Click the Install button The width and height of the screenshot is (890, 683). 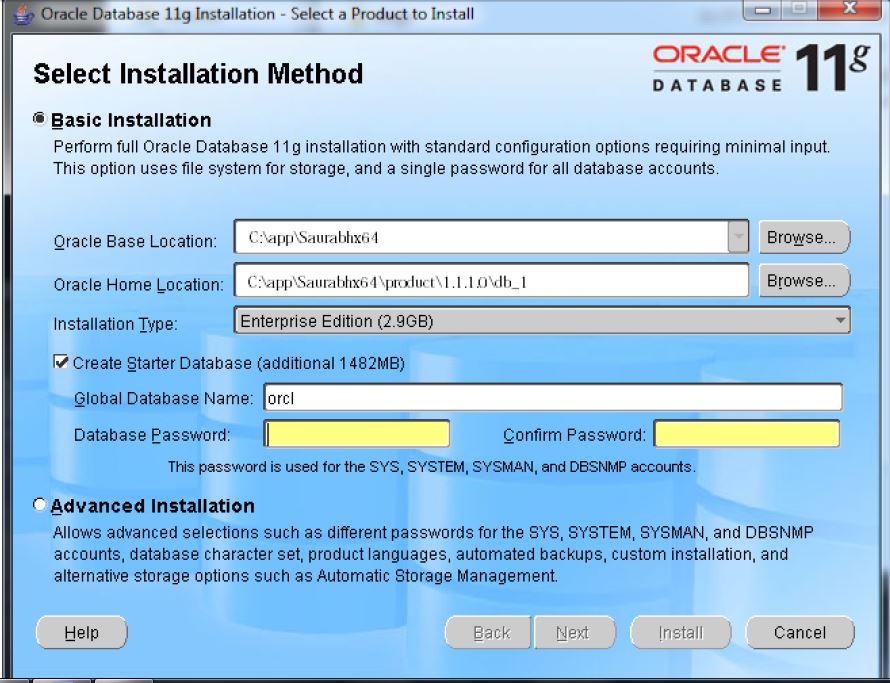point(681,632)
